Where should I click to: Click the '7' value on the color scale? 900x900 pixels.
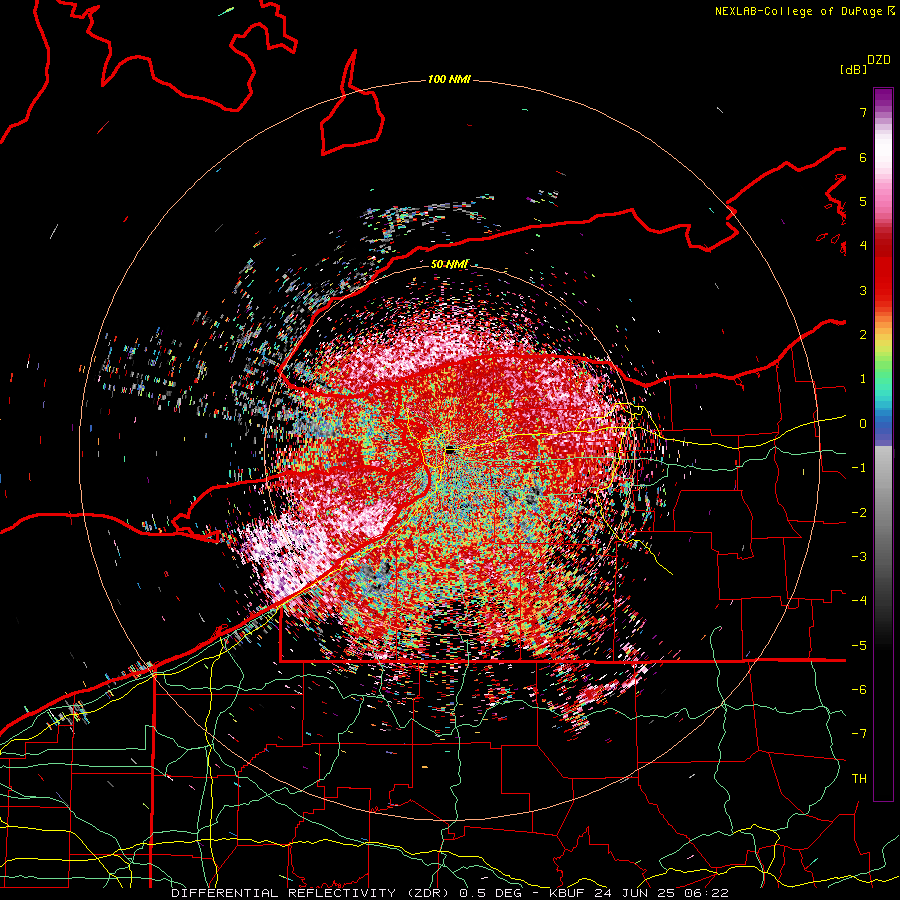click(863, 112)
